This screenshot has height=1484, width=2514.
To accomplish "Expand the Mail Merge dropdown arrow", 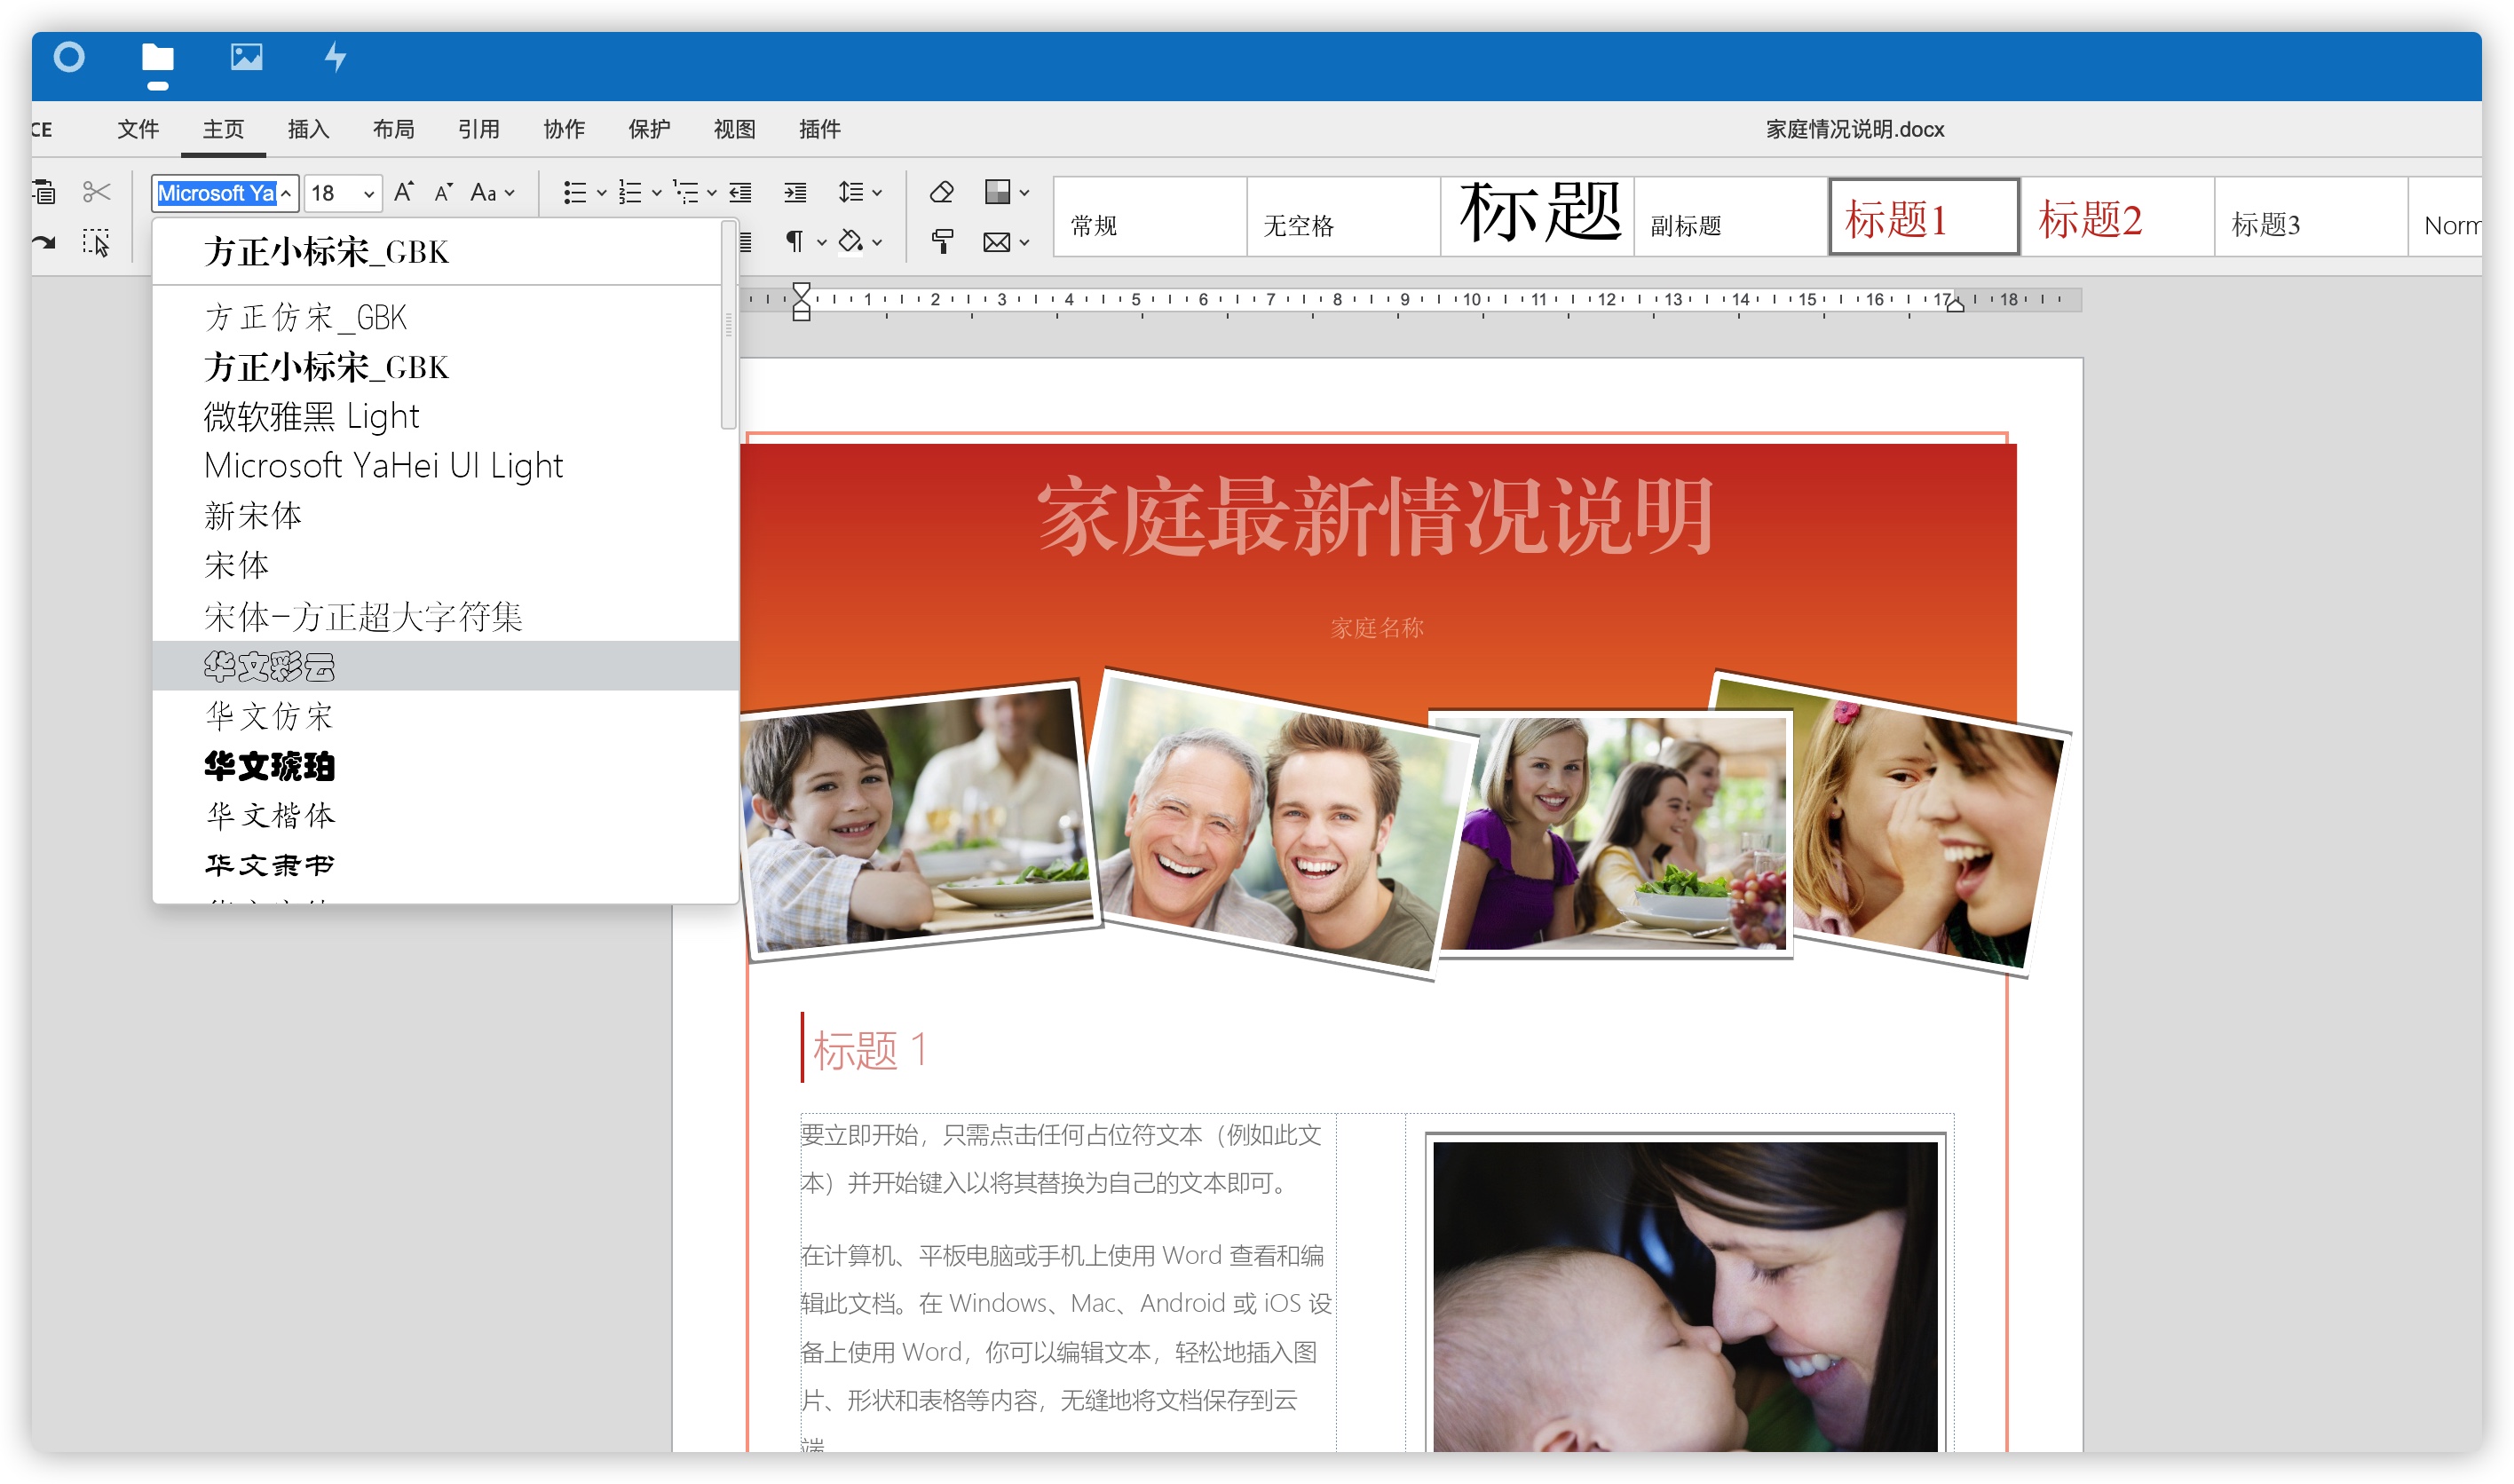I will [1024, 243].
